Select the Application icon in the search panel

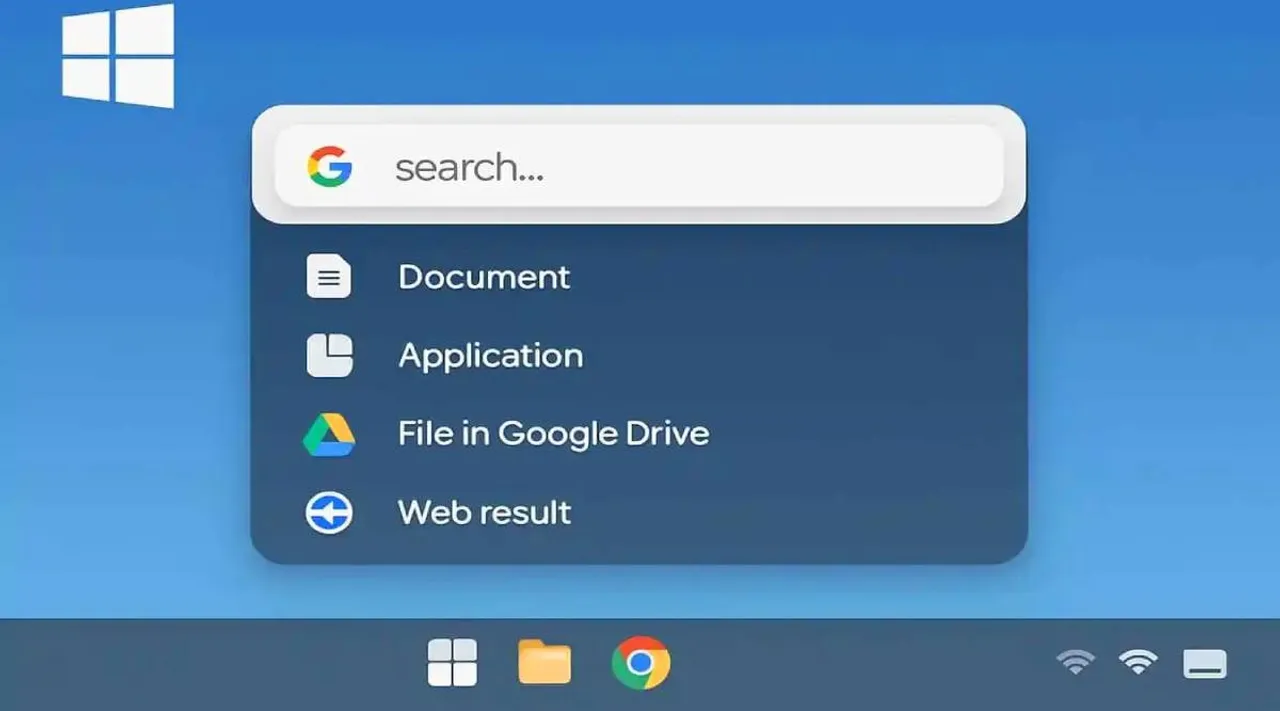click(x=330, y=355)
